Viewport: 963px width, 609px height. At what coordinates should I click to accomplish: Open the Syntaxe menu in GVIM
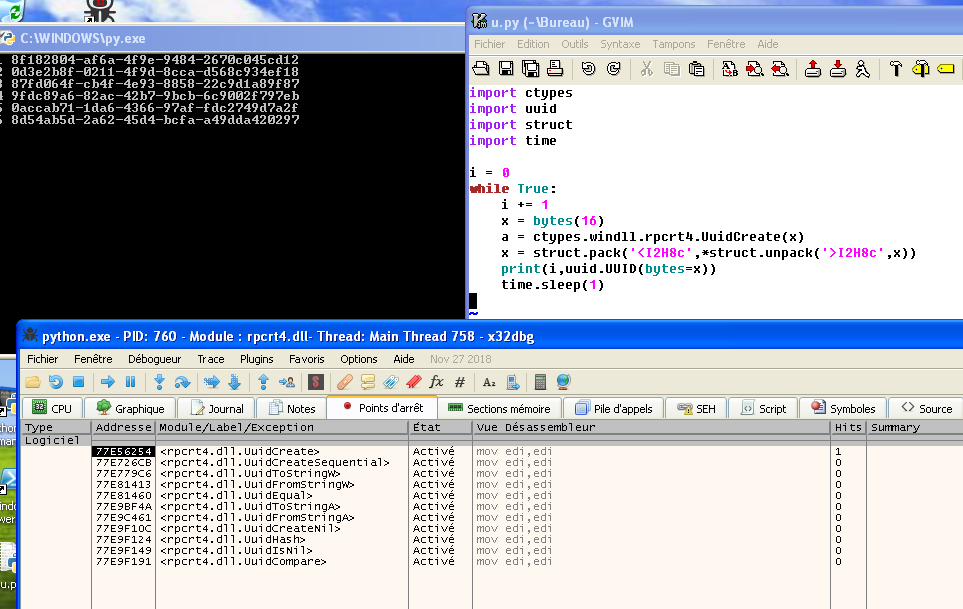[620, 44]
